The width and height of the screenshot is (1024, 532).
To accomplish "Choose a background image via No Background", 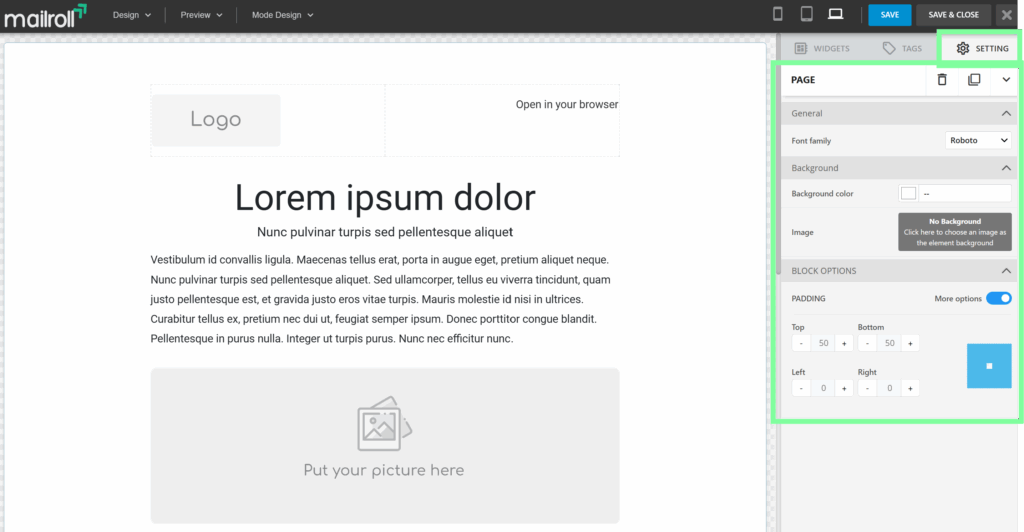I will (954, 232).
